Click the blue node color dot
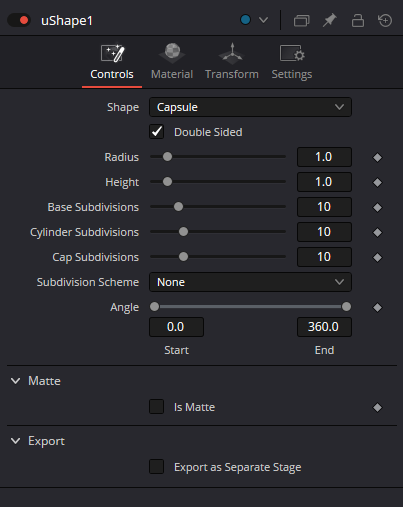Image resolution: width=403 pixels, height=507 pixels. coord(245,20)
